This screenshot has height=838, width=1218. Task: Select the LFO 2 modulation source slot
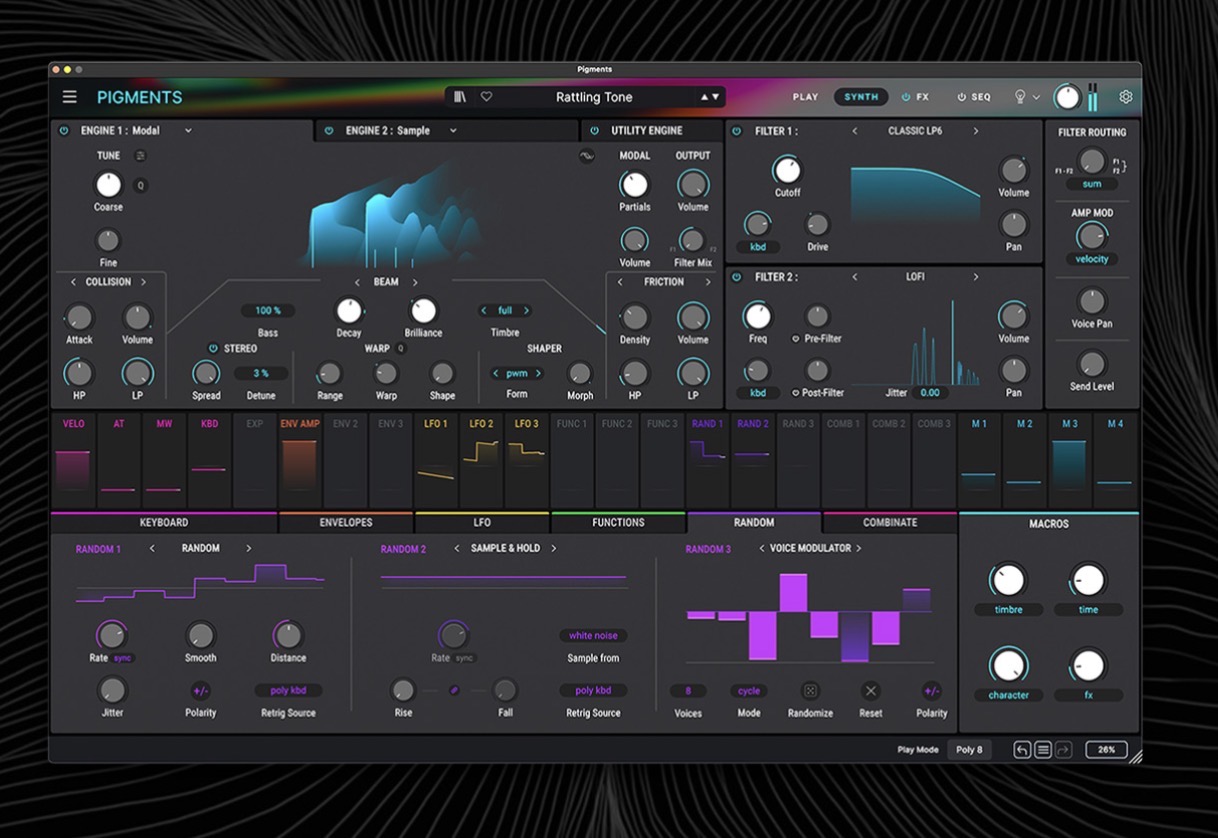pos(481,455)
